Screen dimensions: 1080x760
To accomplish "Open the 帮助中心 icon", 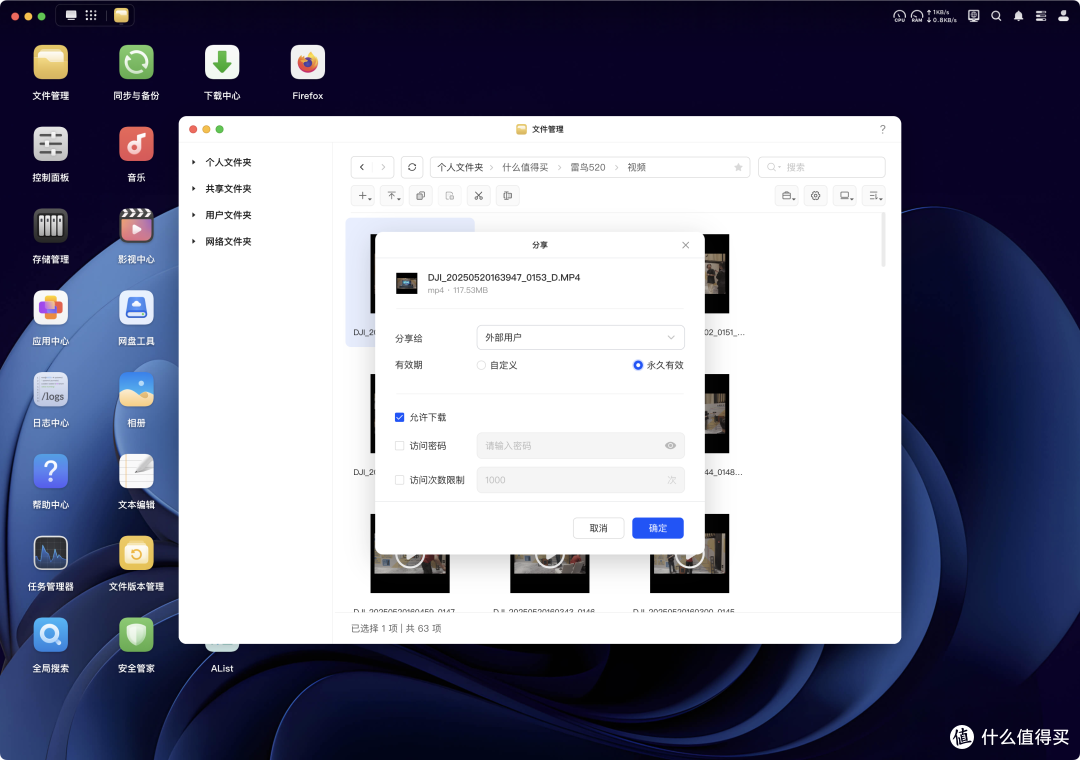I will pos(50,471).
